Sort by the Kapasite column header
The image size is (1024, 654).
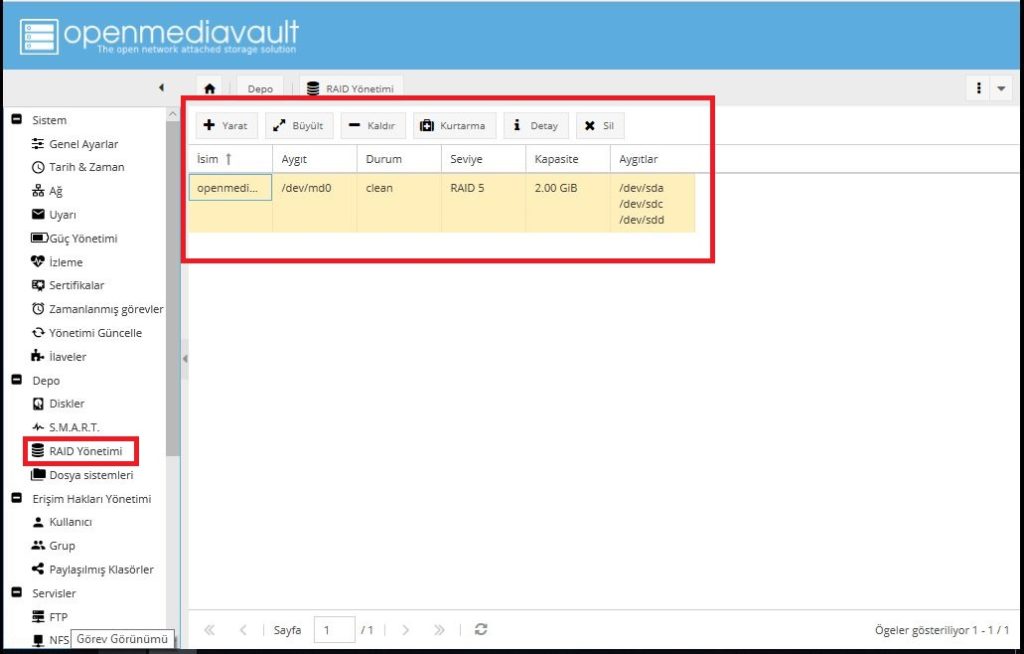pyautogui.click(x=568, y=159)
